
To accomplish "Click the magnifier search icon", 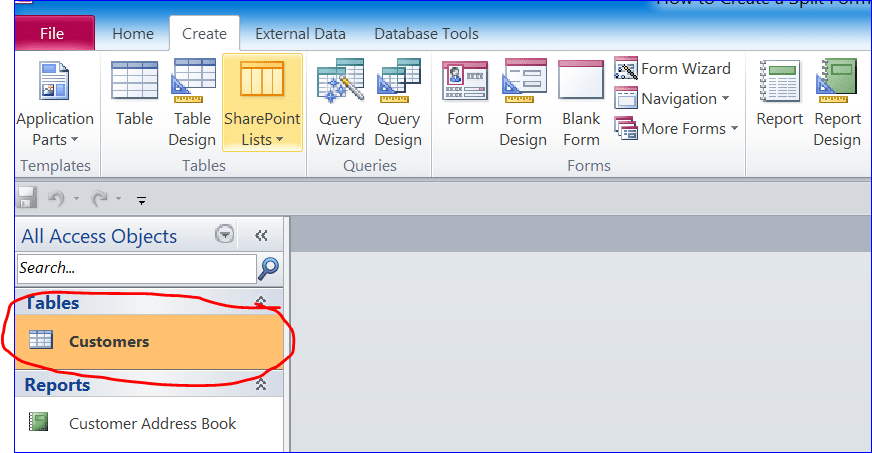I will tap(269, 268).
